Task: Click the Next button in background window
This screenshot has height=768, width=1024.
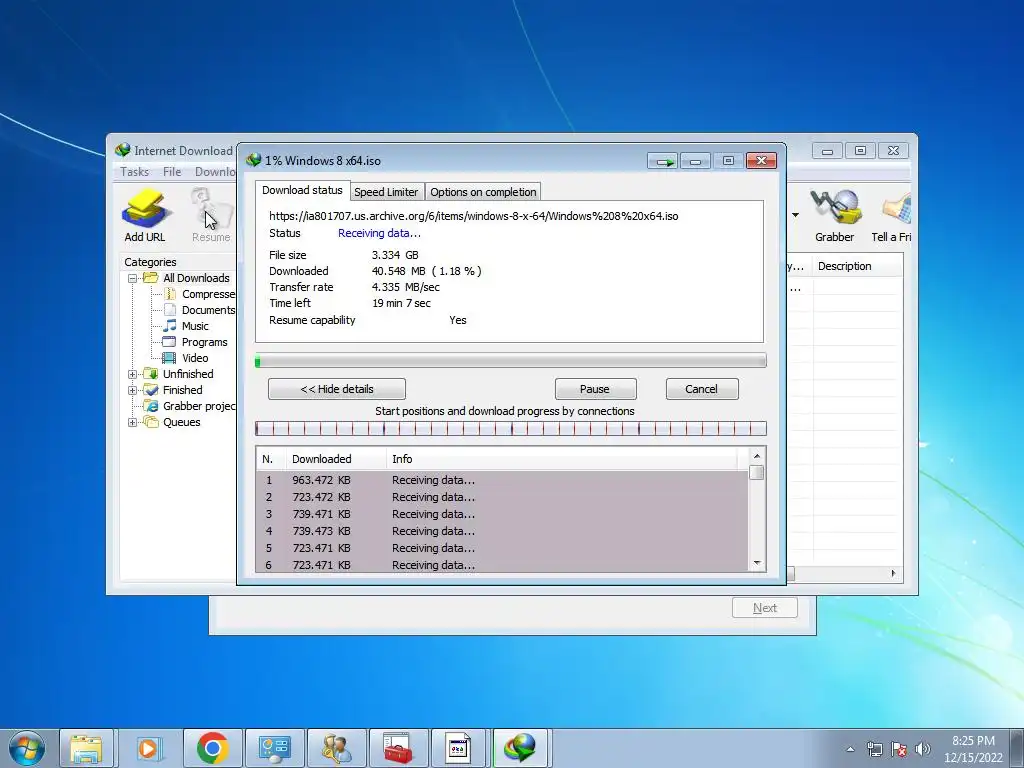Action: point(765,608)
